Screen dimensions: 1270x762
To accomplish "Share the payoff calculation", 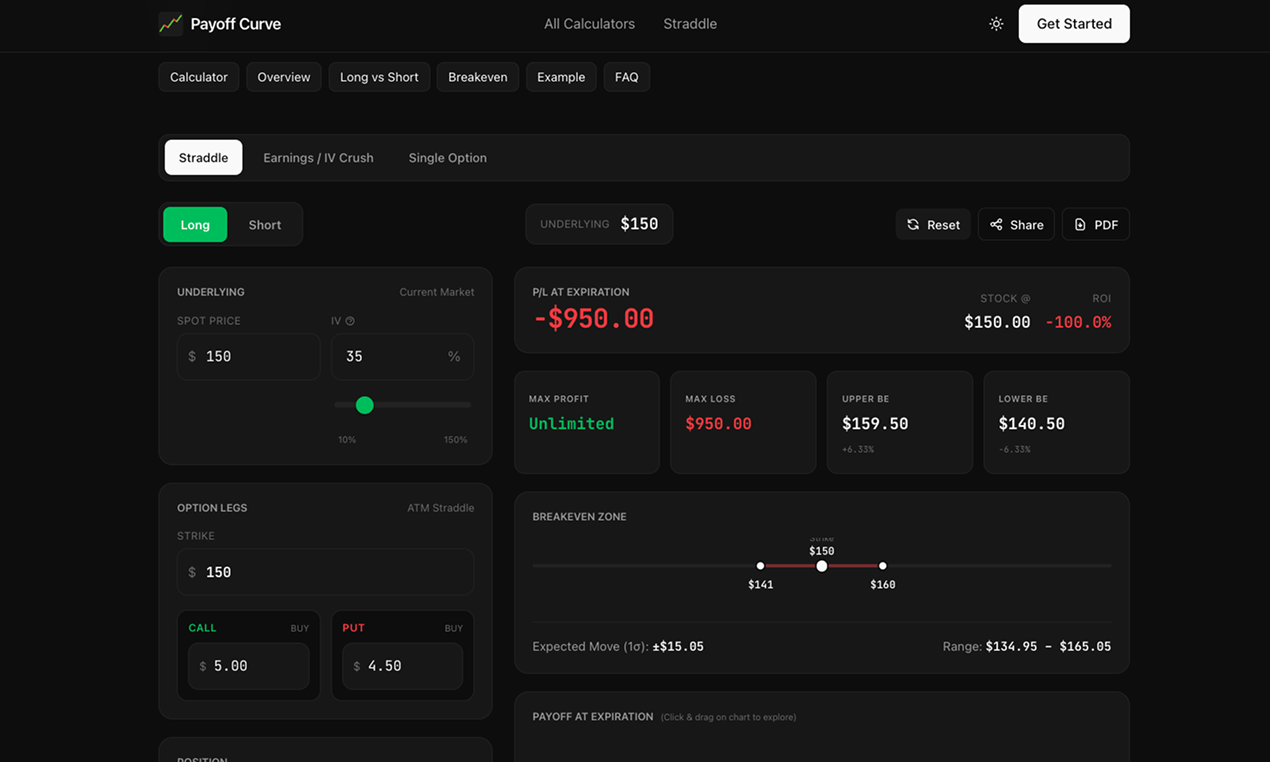I will [x=1015, y=224].
